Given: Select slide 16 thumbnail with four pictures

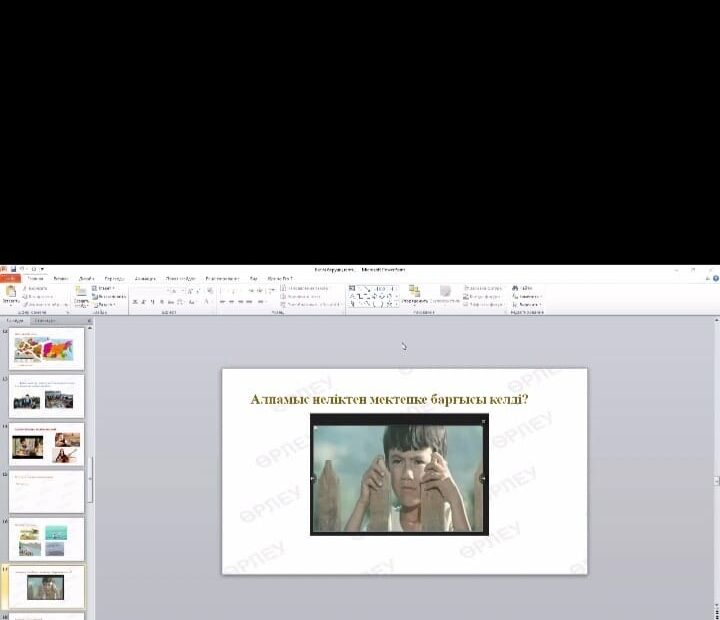Looking at the screenshot, I should [x=47, y=540].
